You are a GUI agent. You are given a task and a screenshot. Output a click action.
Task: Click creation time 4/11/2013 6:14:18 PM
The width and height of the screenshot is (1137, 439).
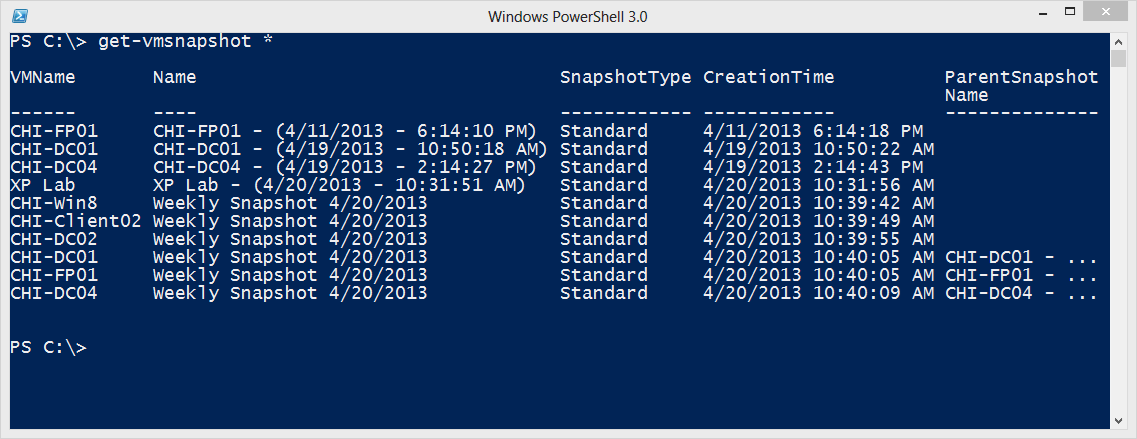813,131
